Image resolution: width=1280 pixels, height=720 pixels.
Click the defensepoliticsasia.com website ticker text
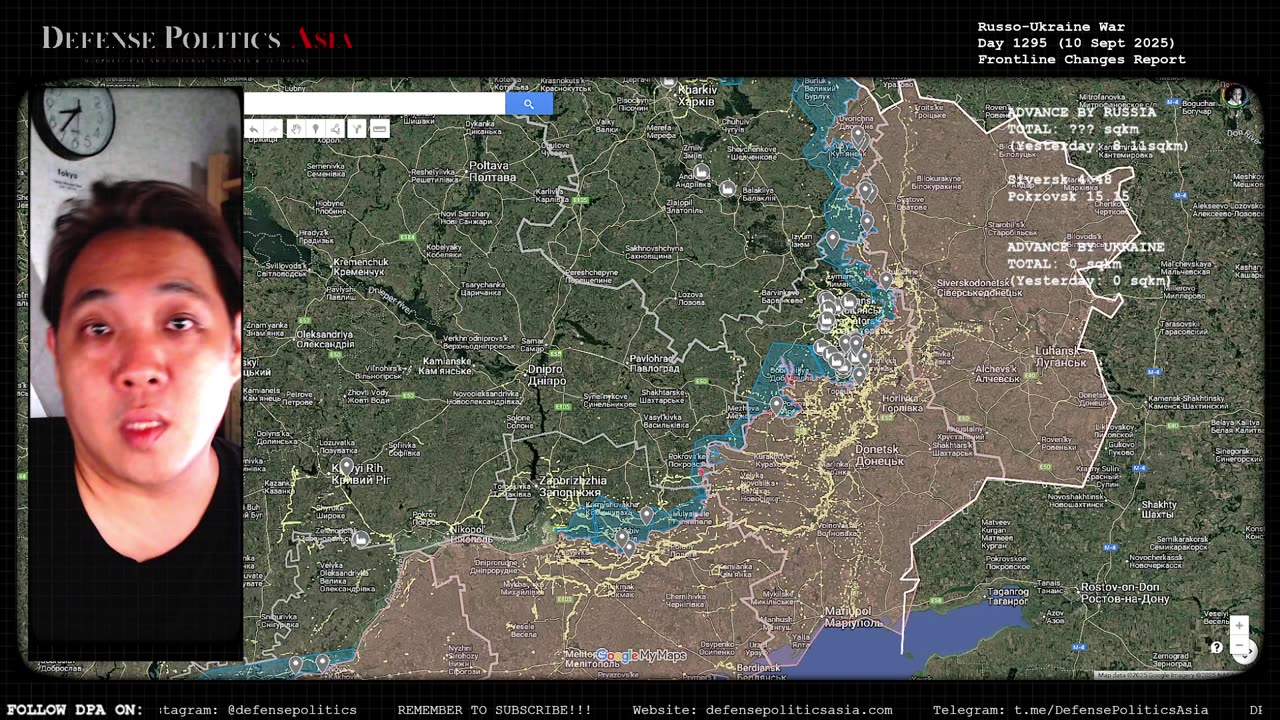pyautogui.click(x=762, y=710)
